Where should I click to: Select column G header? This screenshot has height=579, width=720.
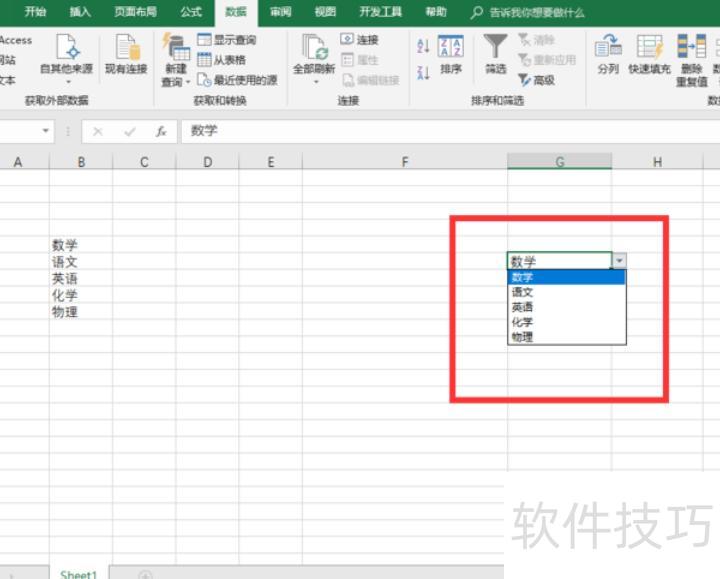[560, 162]
